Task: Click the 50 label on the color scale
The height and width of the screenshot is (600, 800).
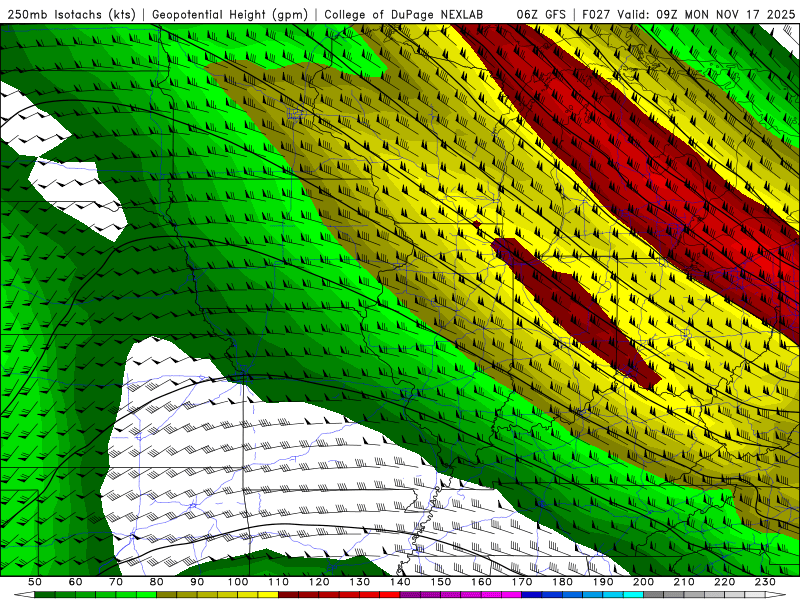Action: 35,582
